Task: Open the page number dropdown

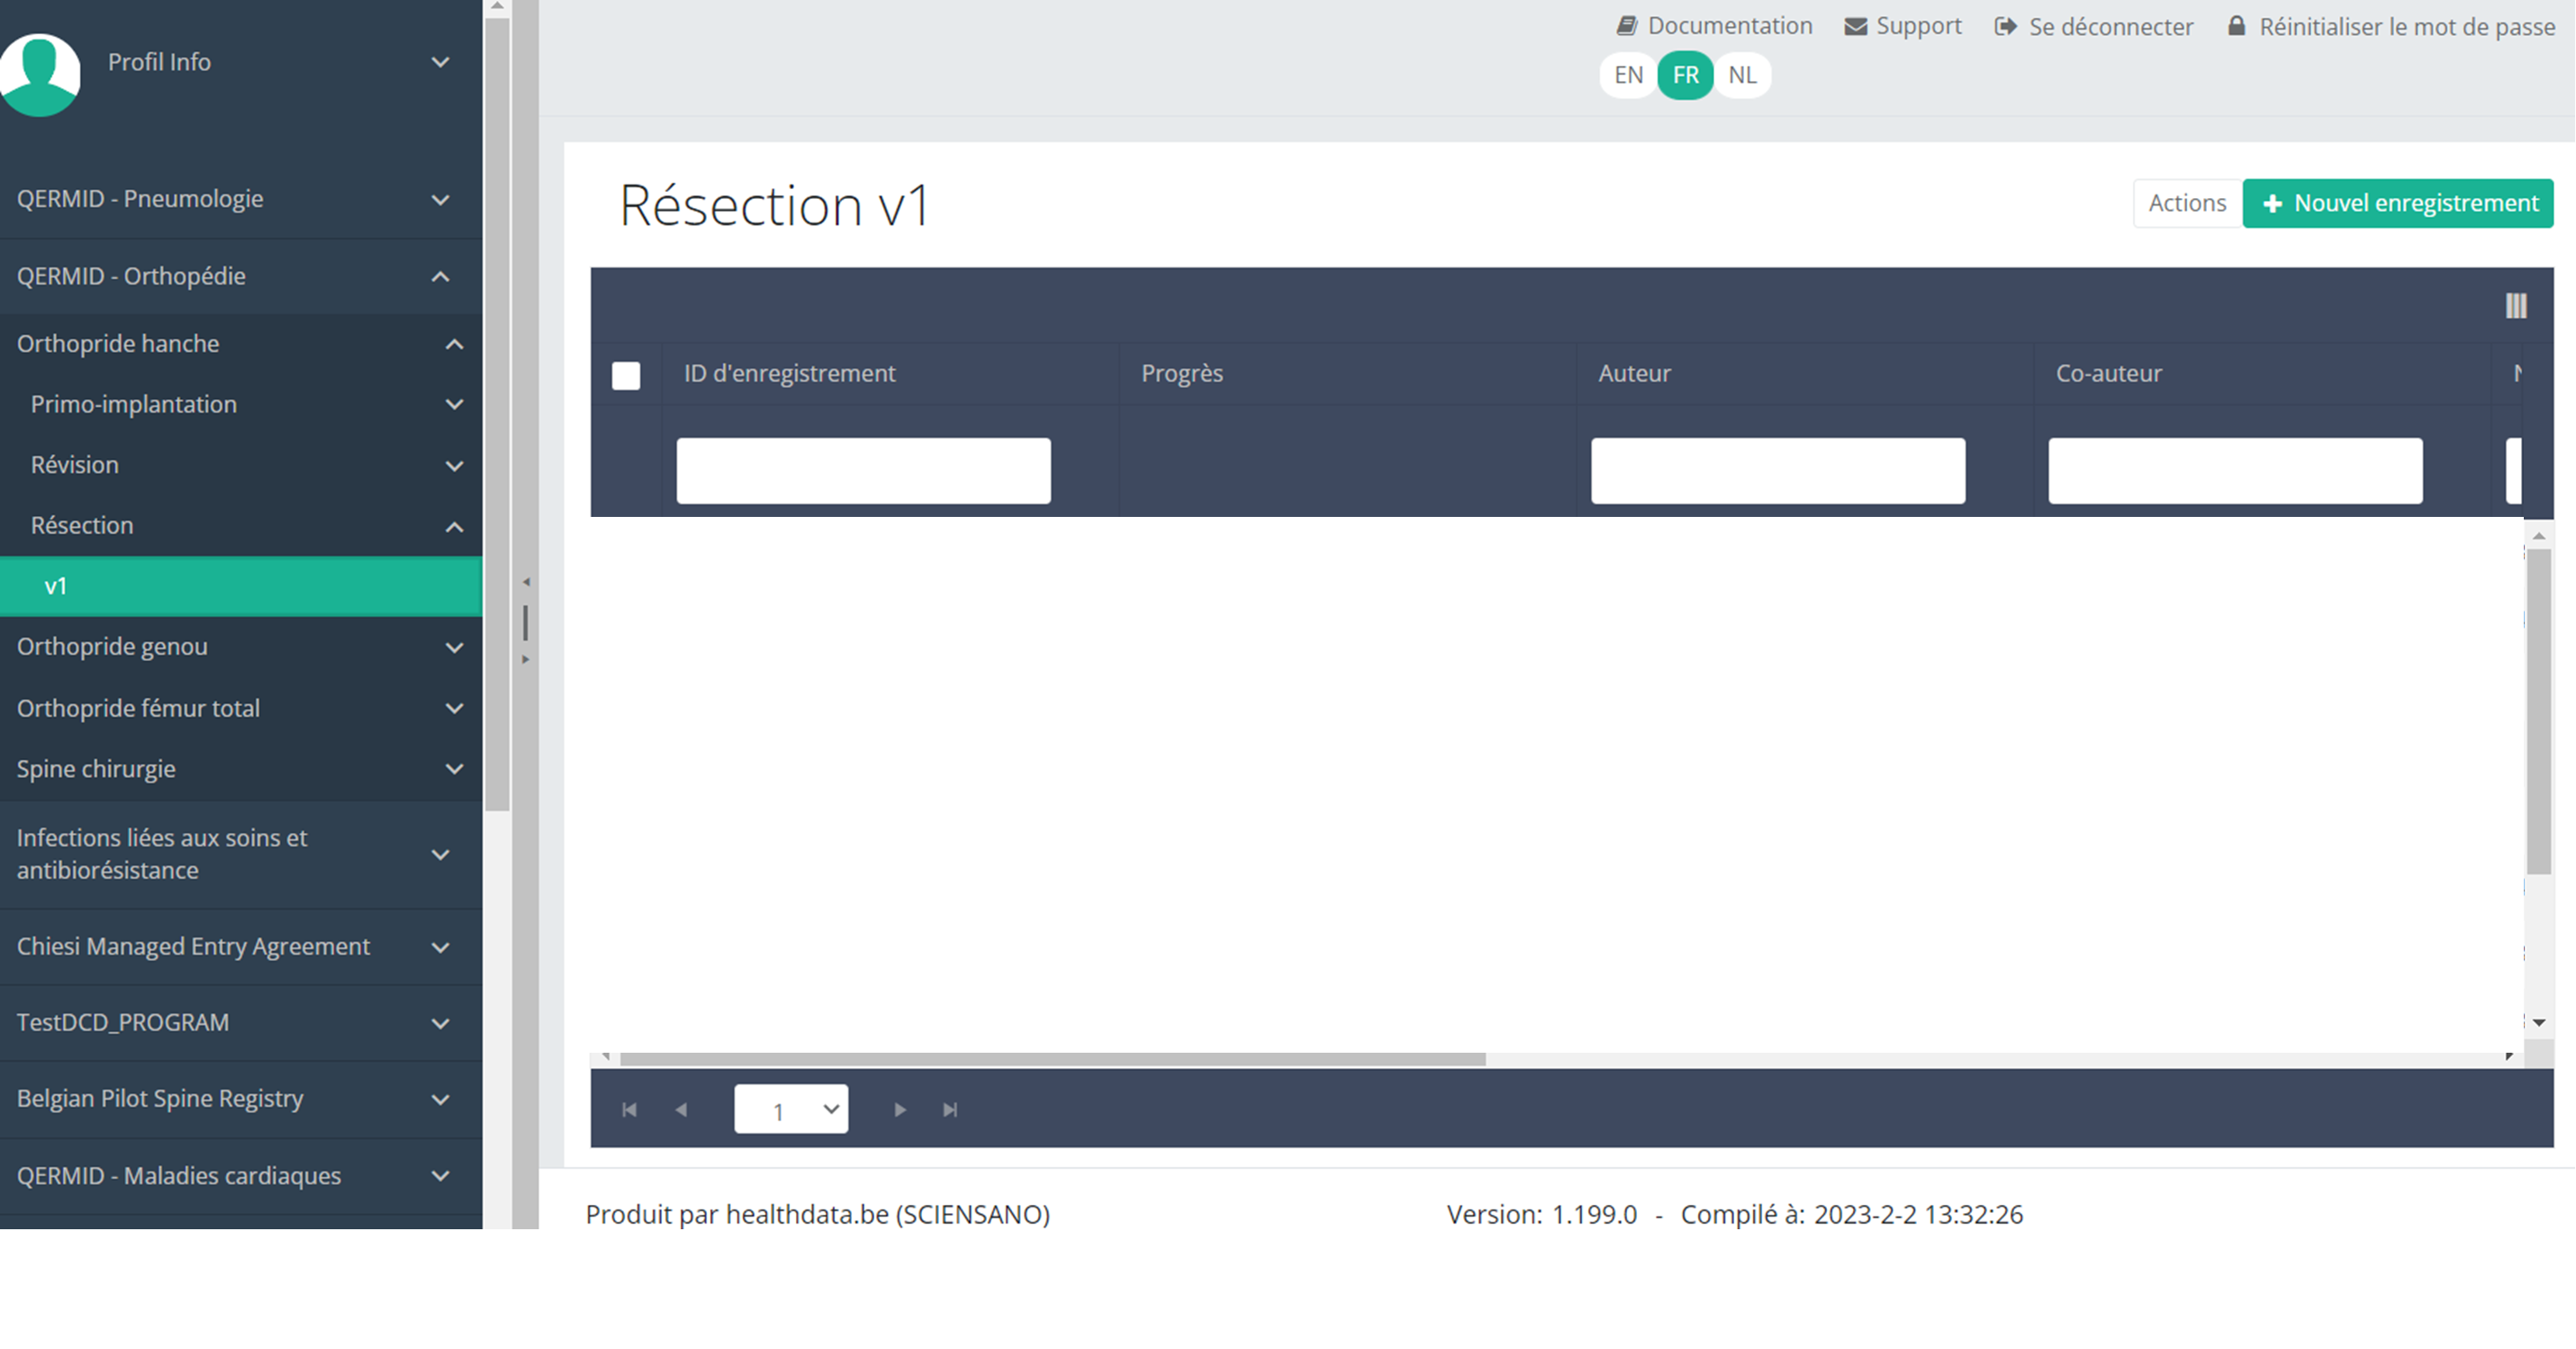Action: point(791,1110)
